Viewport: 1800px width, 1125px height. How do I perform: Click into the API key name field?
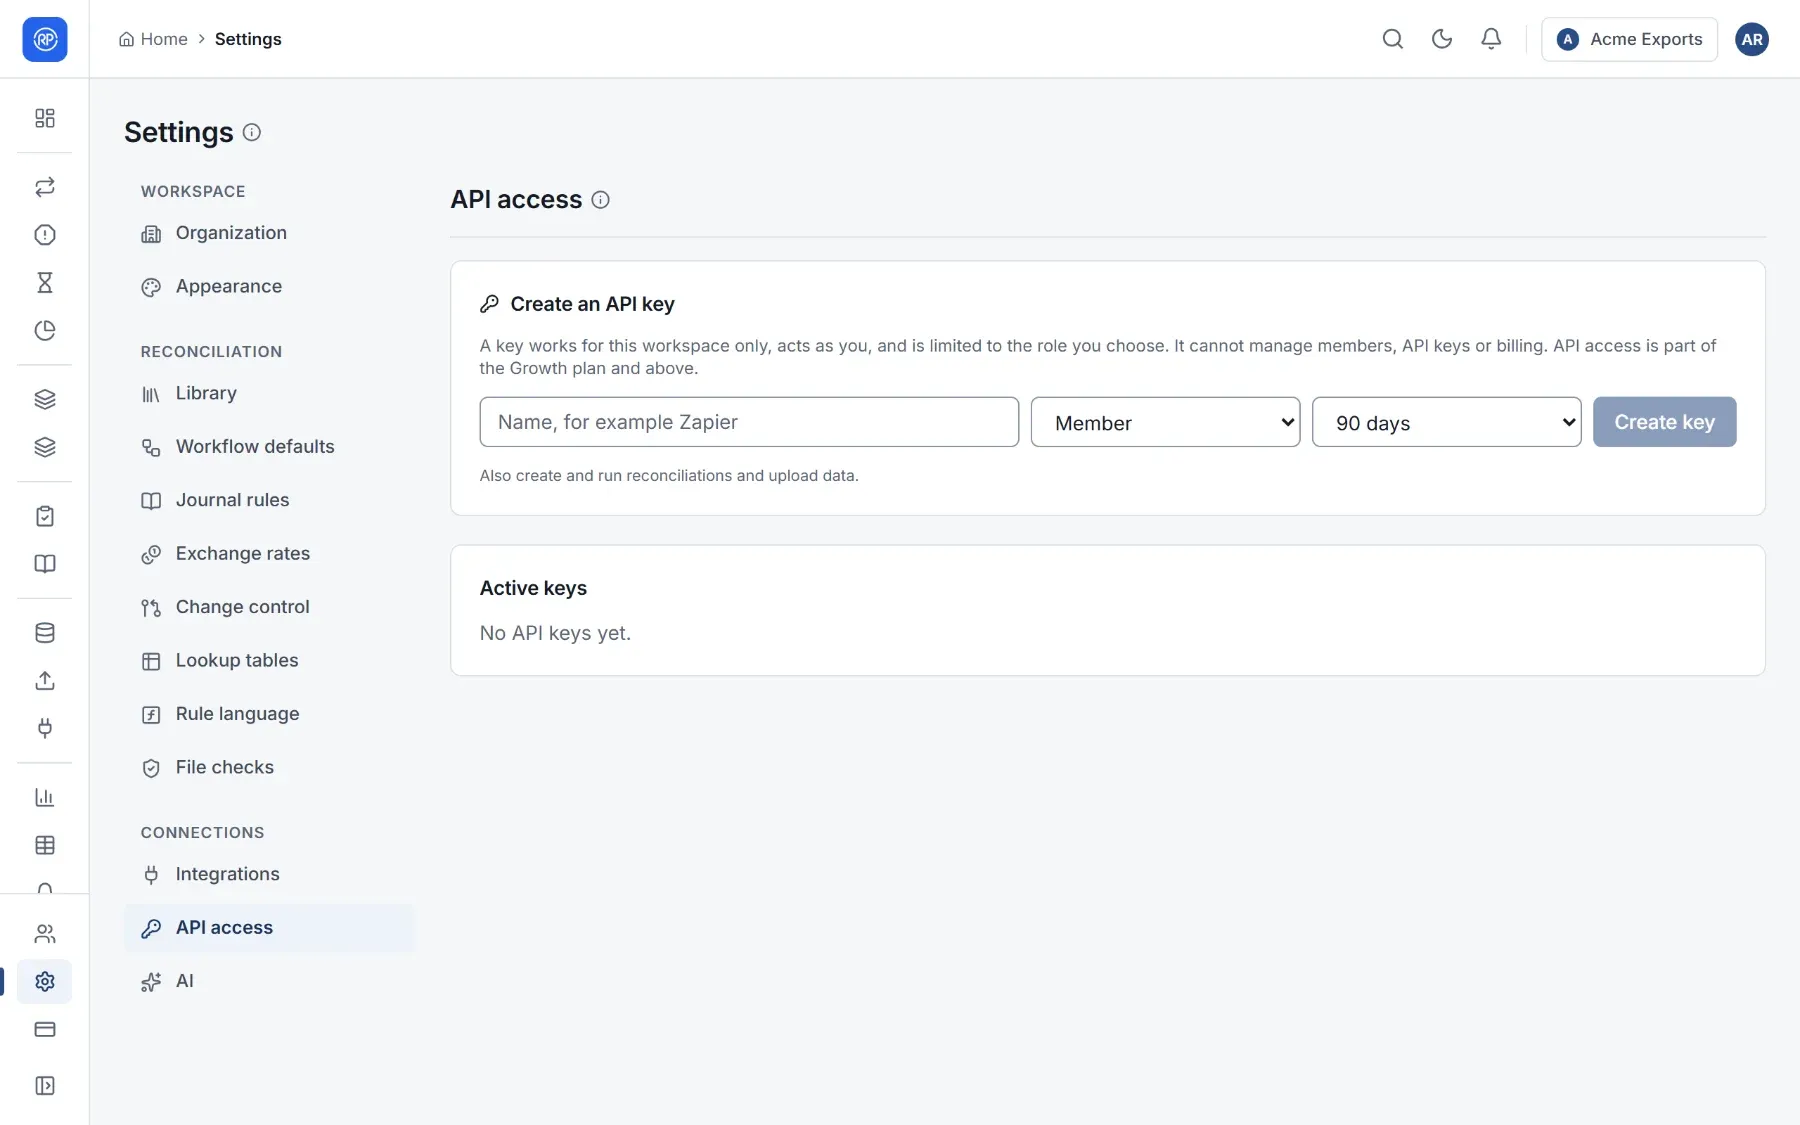tap(749, 422)
